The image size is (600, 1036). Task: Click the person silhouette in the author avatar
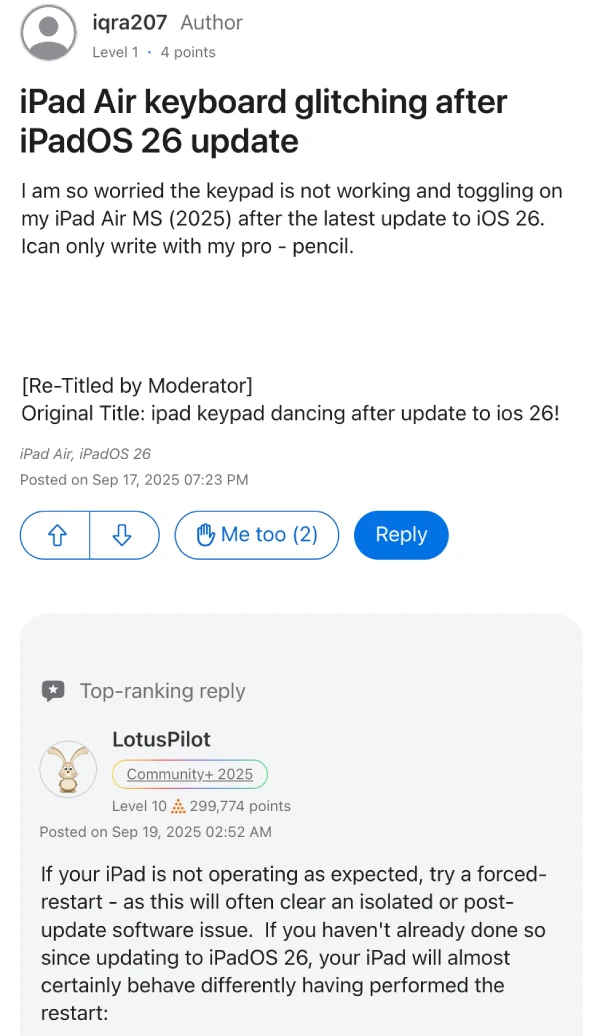(47, 33)
